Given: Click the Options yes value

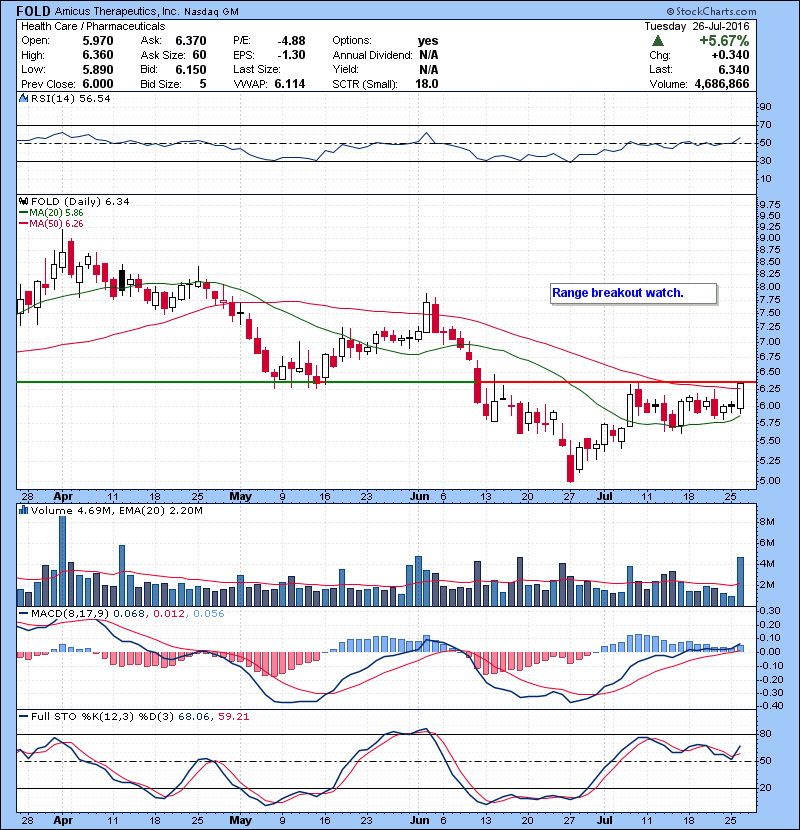Looking at the screenshot, I should pos(428,41).
